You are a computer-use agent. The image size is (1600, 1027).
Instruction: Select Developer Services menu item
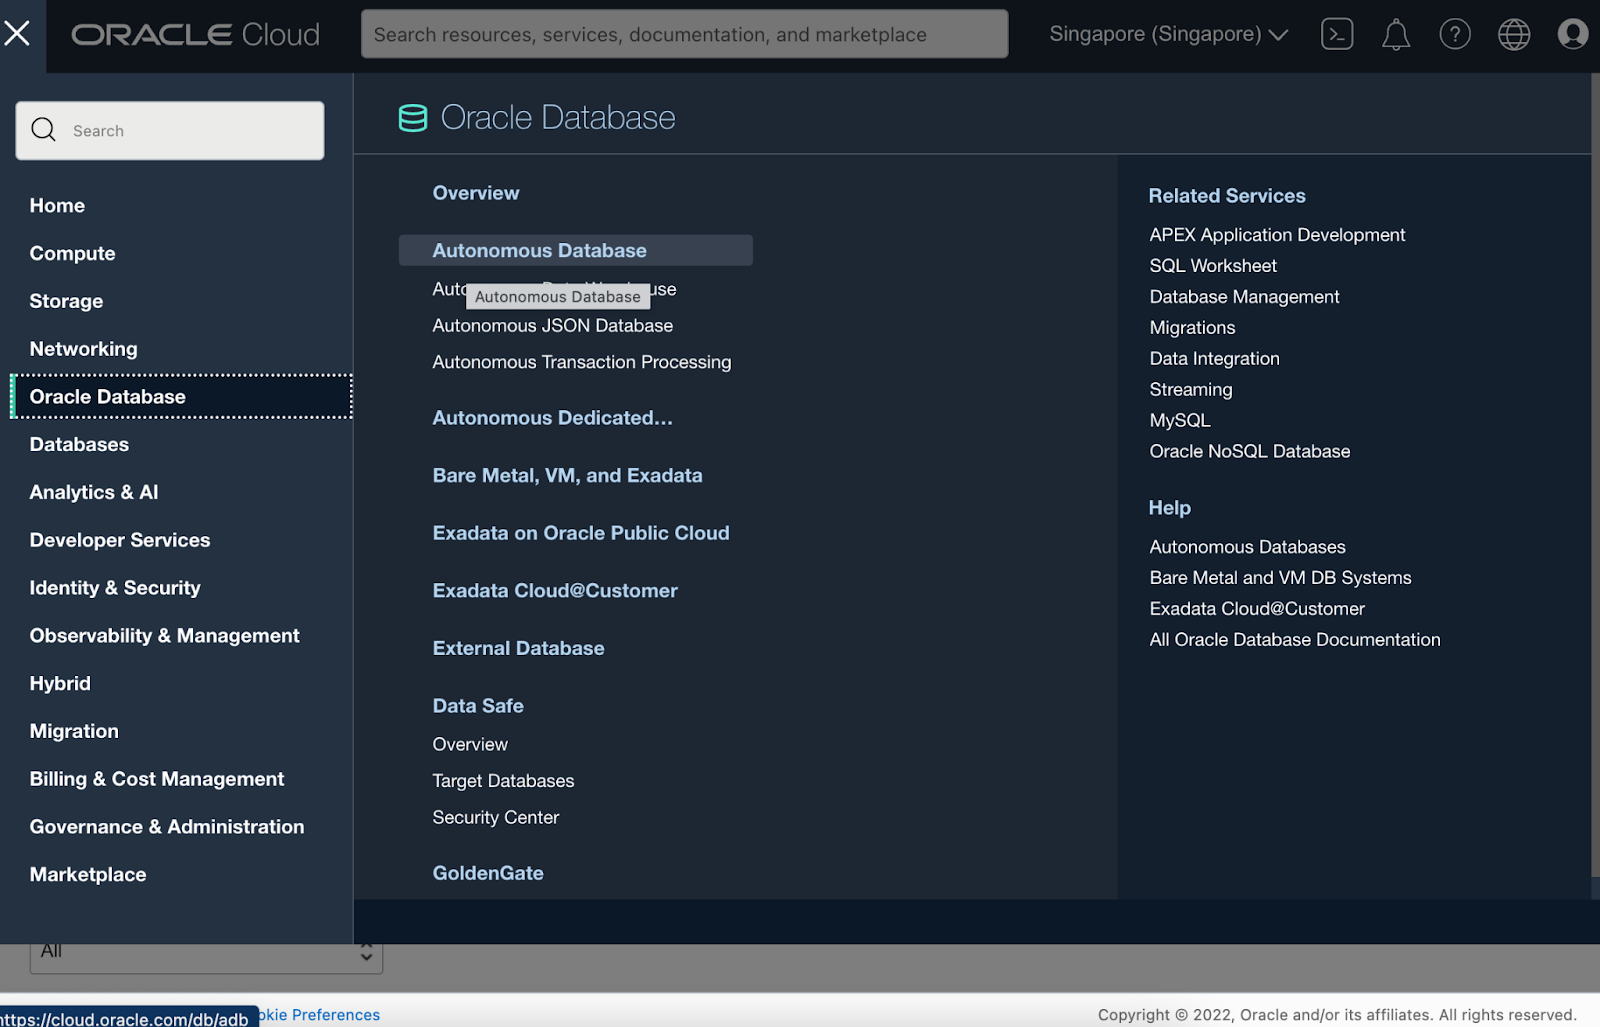click(120, 540)
